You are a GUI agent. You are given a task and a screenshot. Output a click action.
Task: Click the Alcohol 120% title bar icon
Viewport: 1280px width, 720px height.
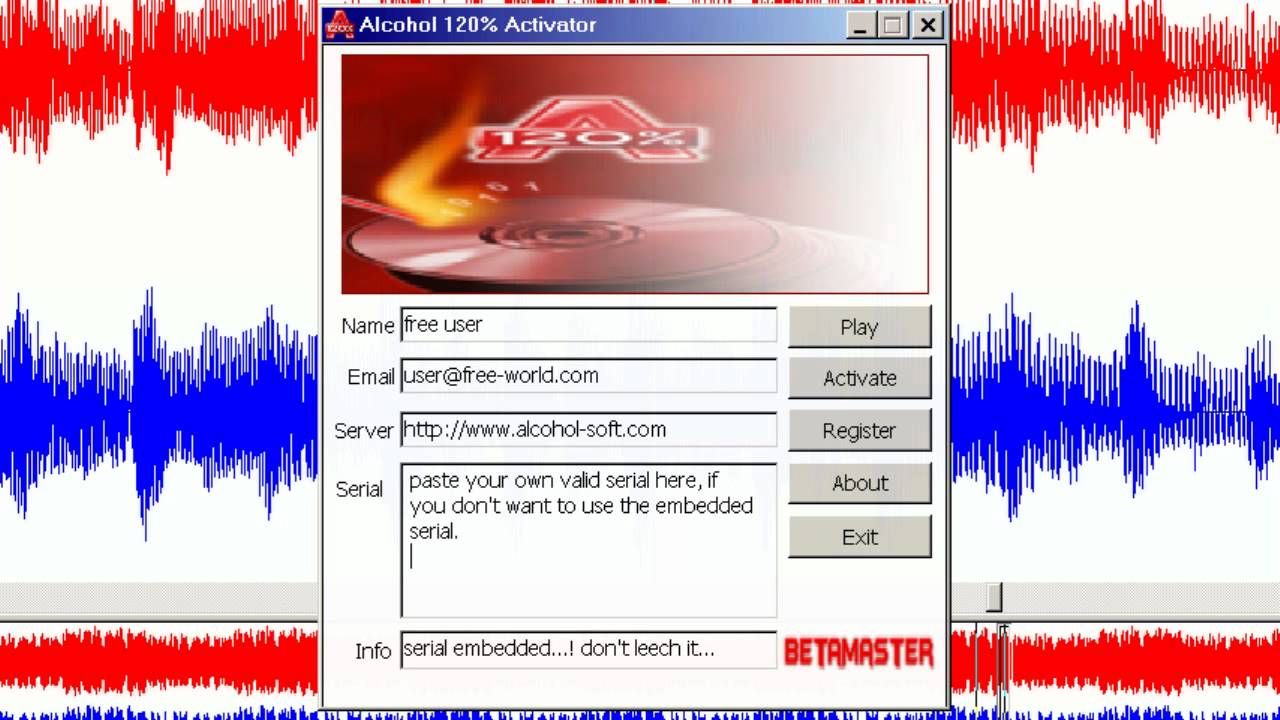(340, 25)
